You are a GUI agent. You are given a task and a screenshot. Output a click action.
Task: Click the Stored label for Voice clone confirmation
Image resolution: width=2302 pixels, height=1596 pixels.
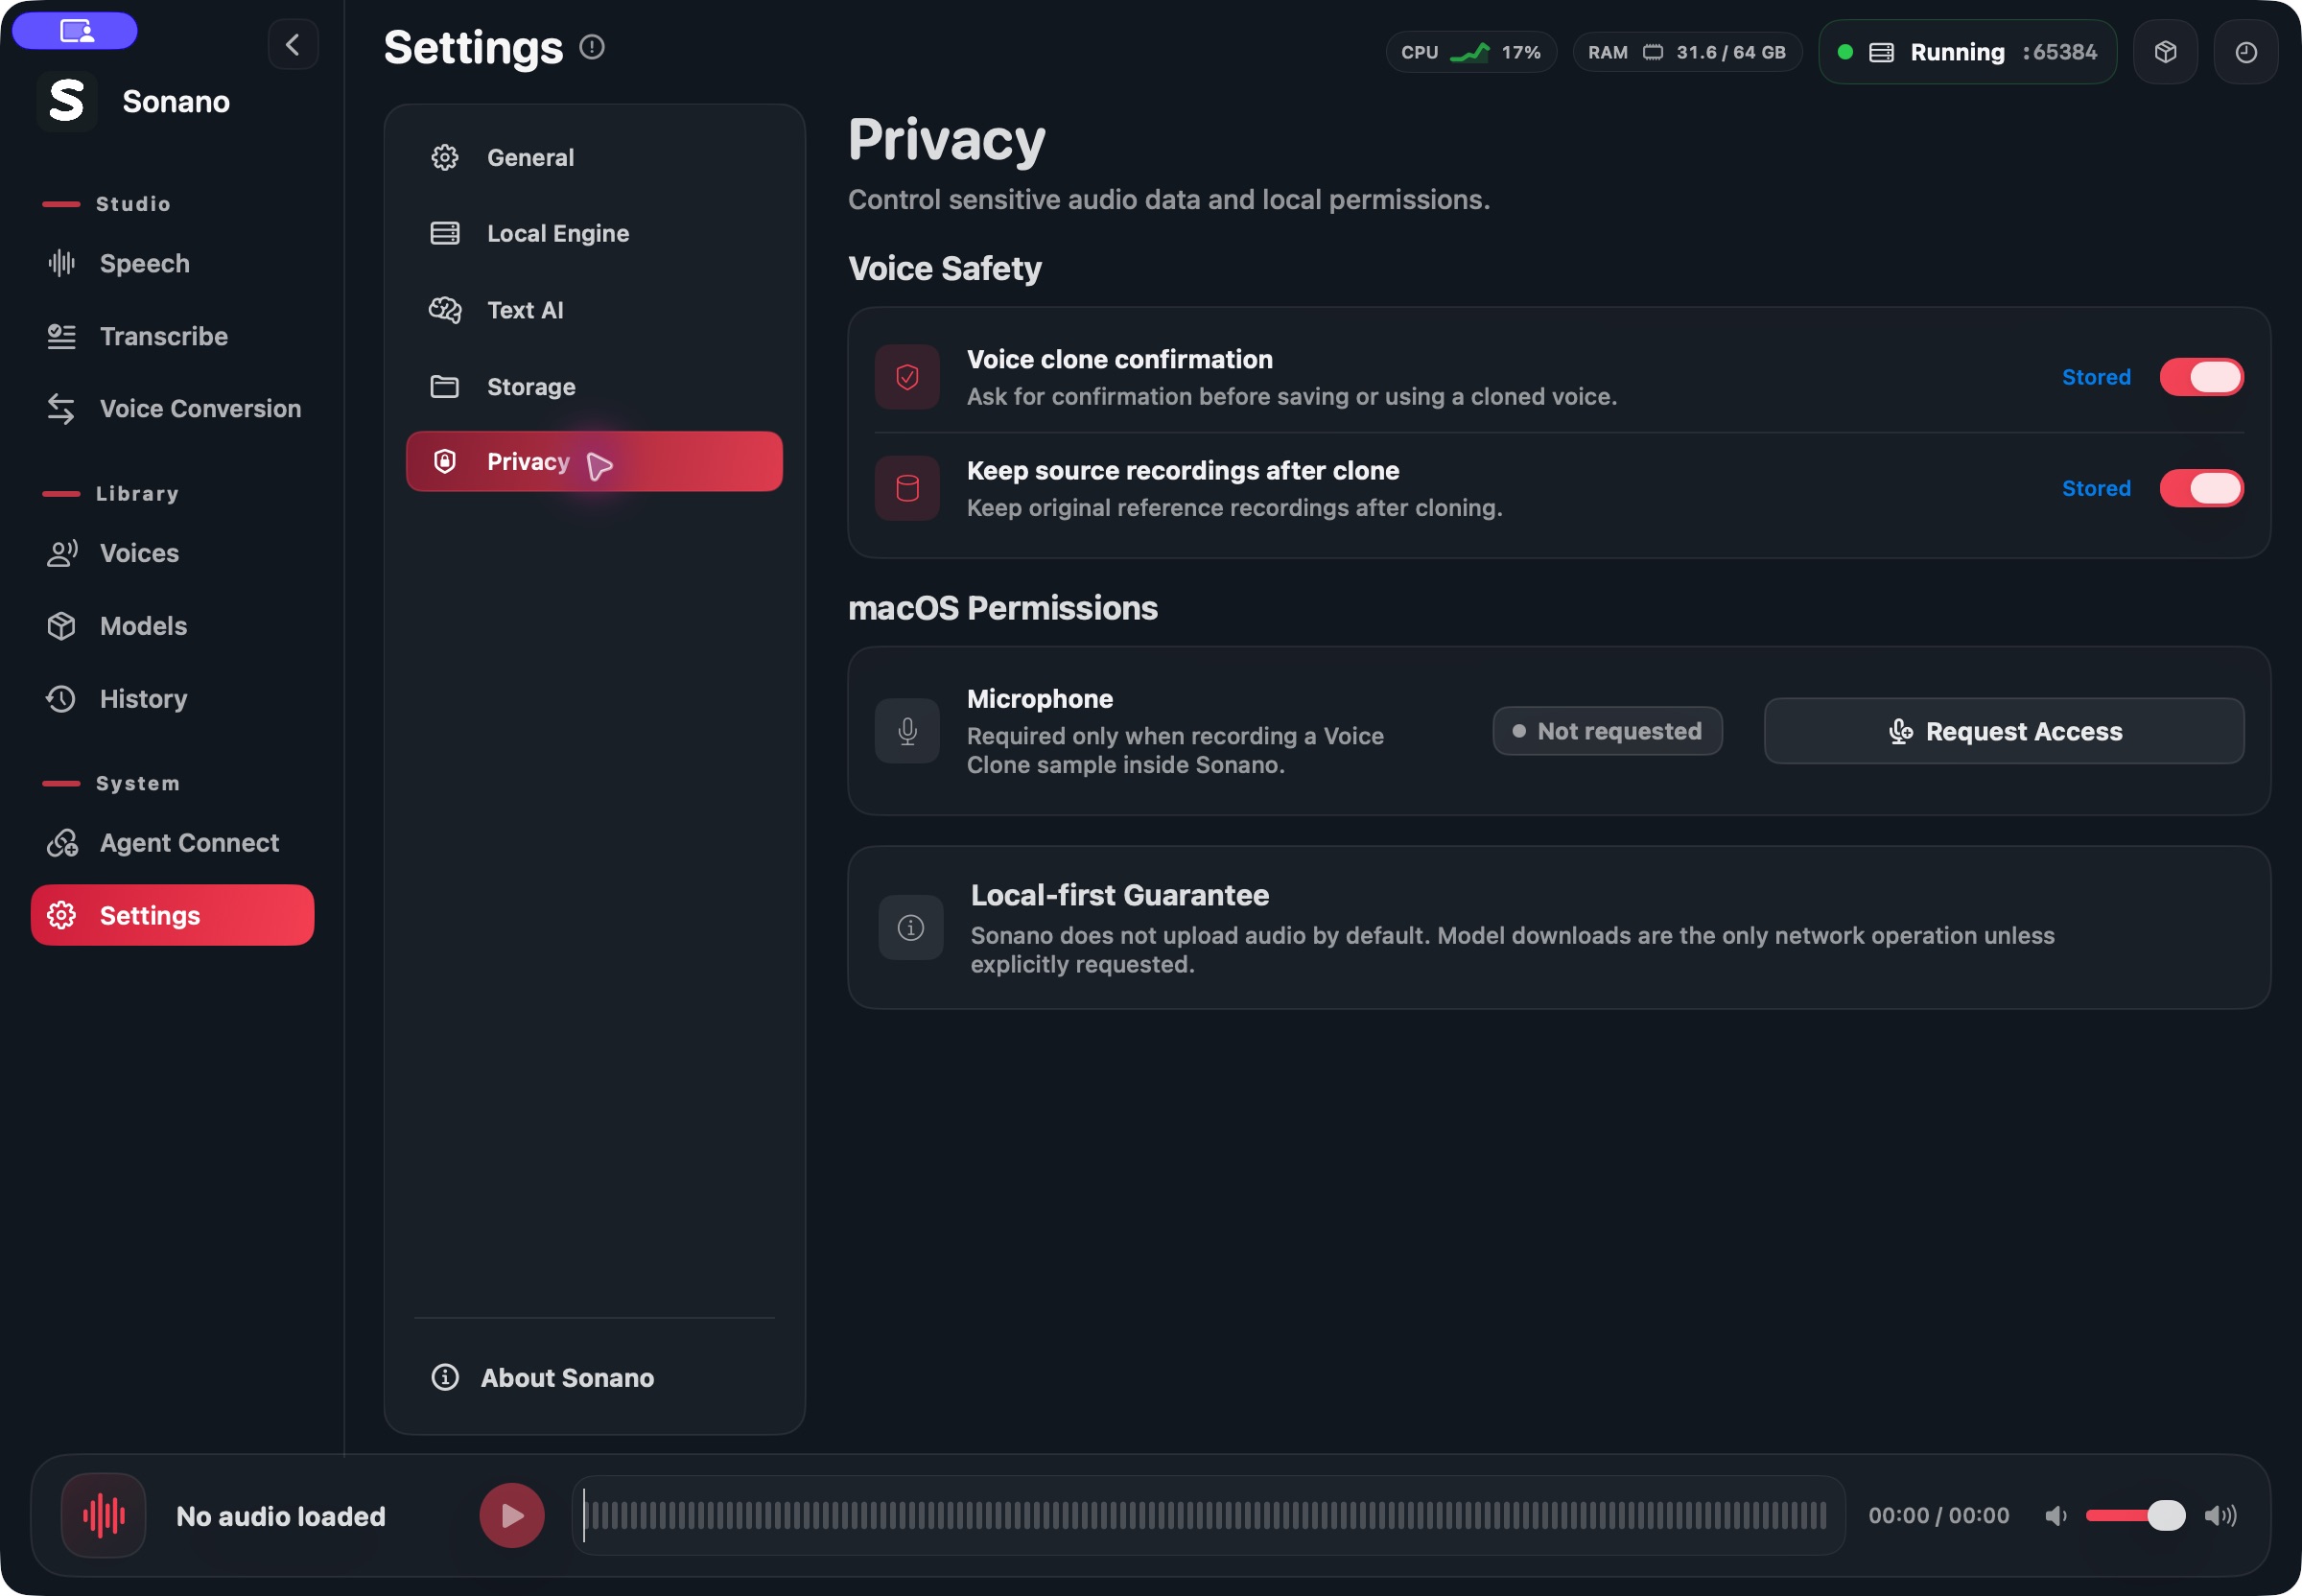click(2096, 377)
